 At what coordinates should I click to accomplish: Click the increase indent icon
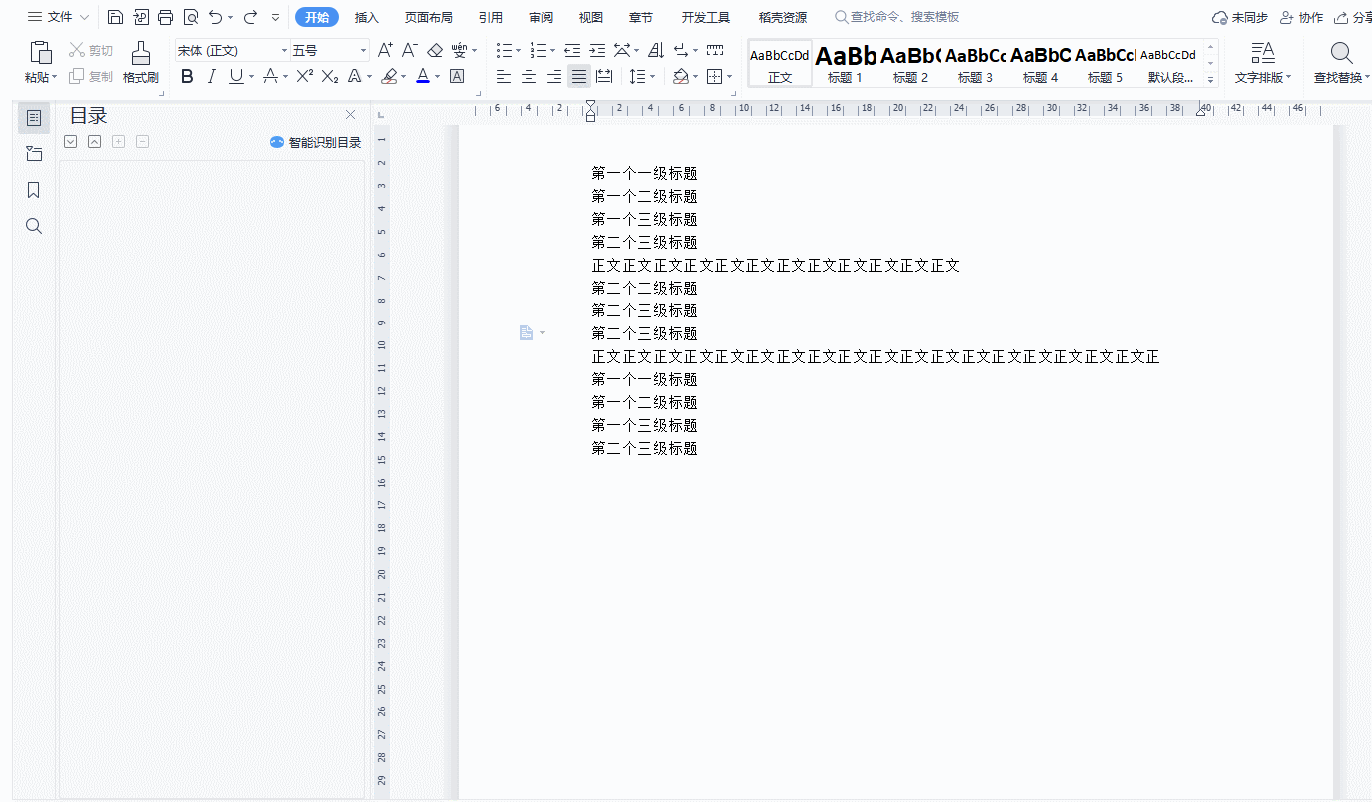point(597,50)
